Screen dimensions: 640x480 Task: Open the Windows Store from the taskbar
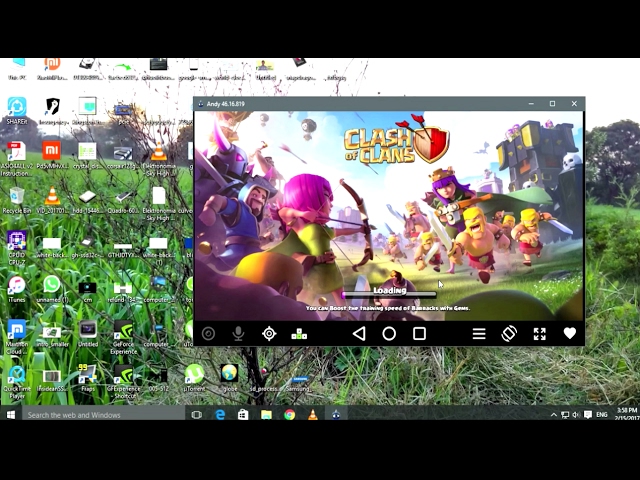(243, 415)
